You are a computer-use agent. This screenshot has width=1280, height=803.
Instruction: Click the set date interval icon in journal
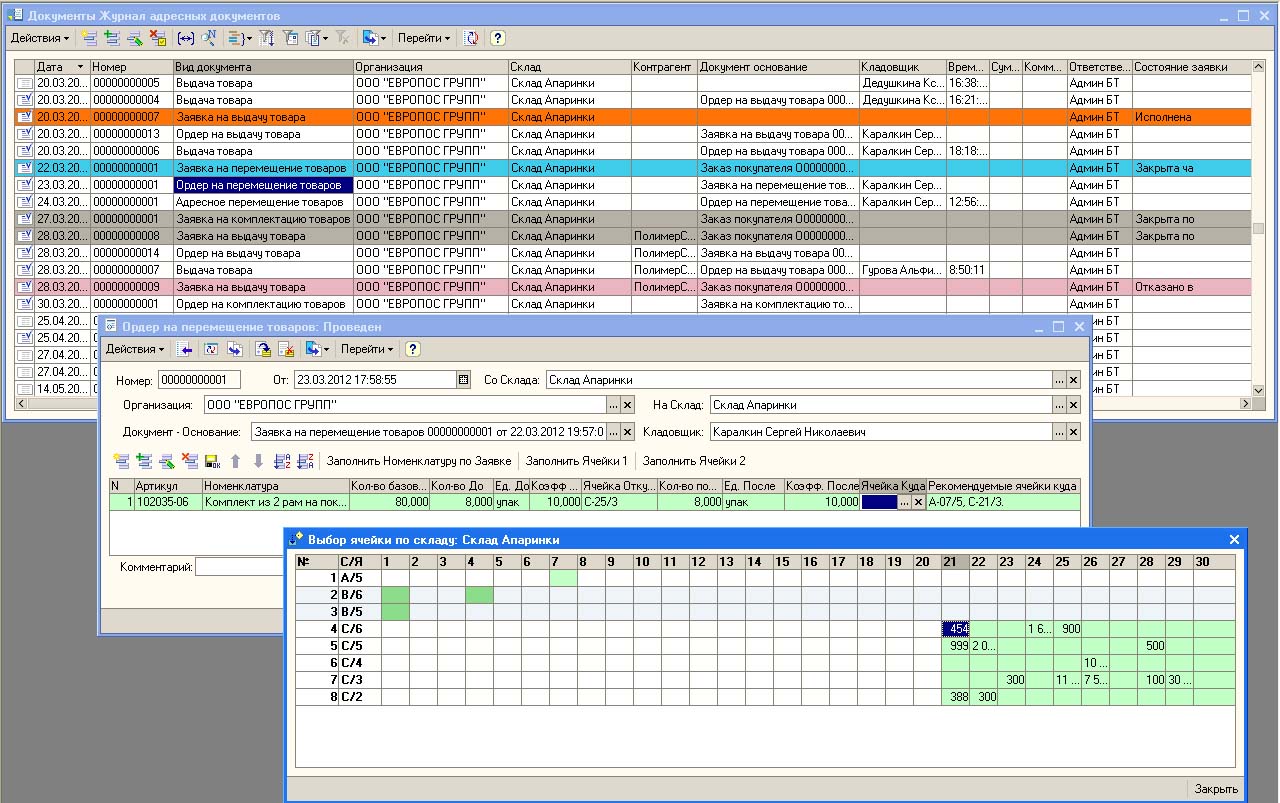pos(185,38)
